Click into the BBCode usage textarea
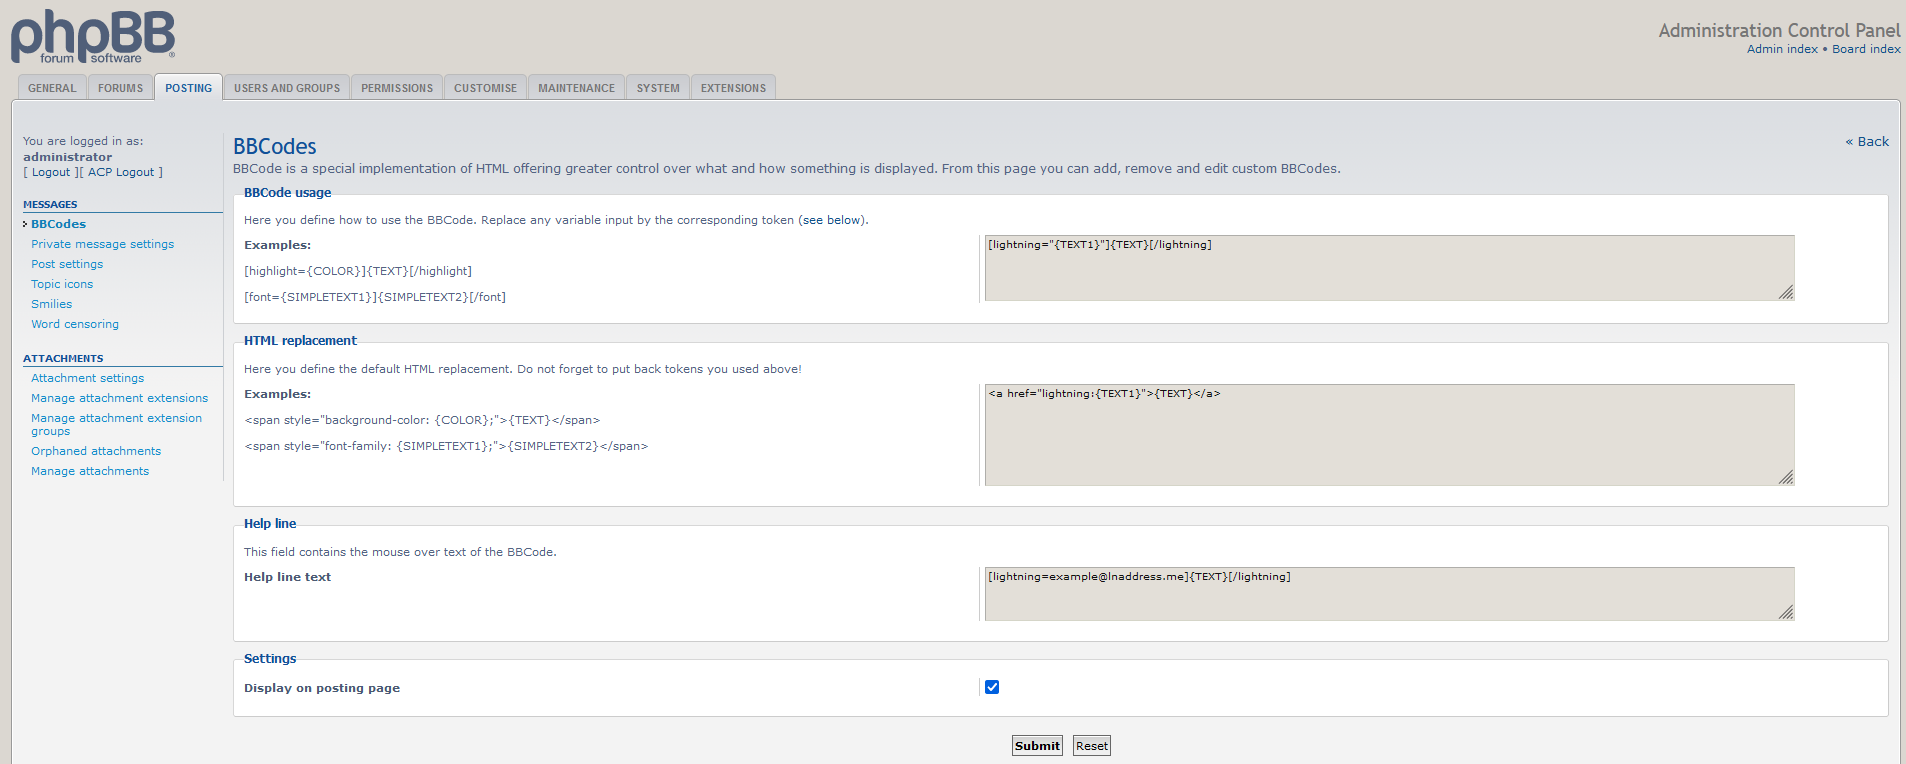This screenshot has width=1906, height=764. coord(1389,268)
